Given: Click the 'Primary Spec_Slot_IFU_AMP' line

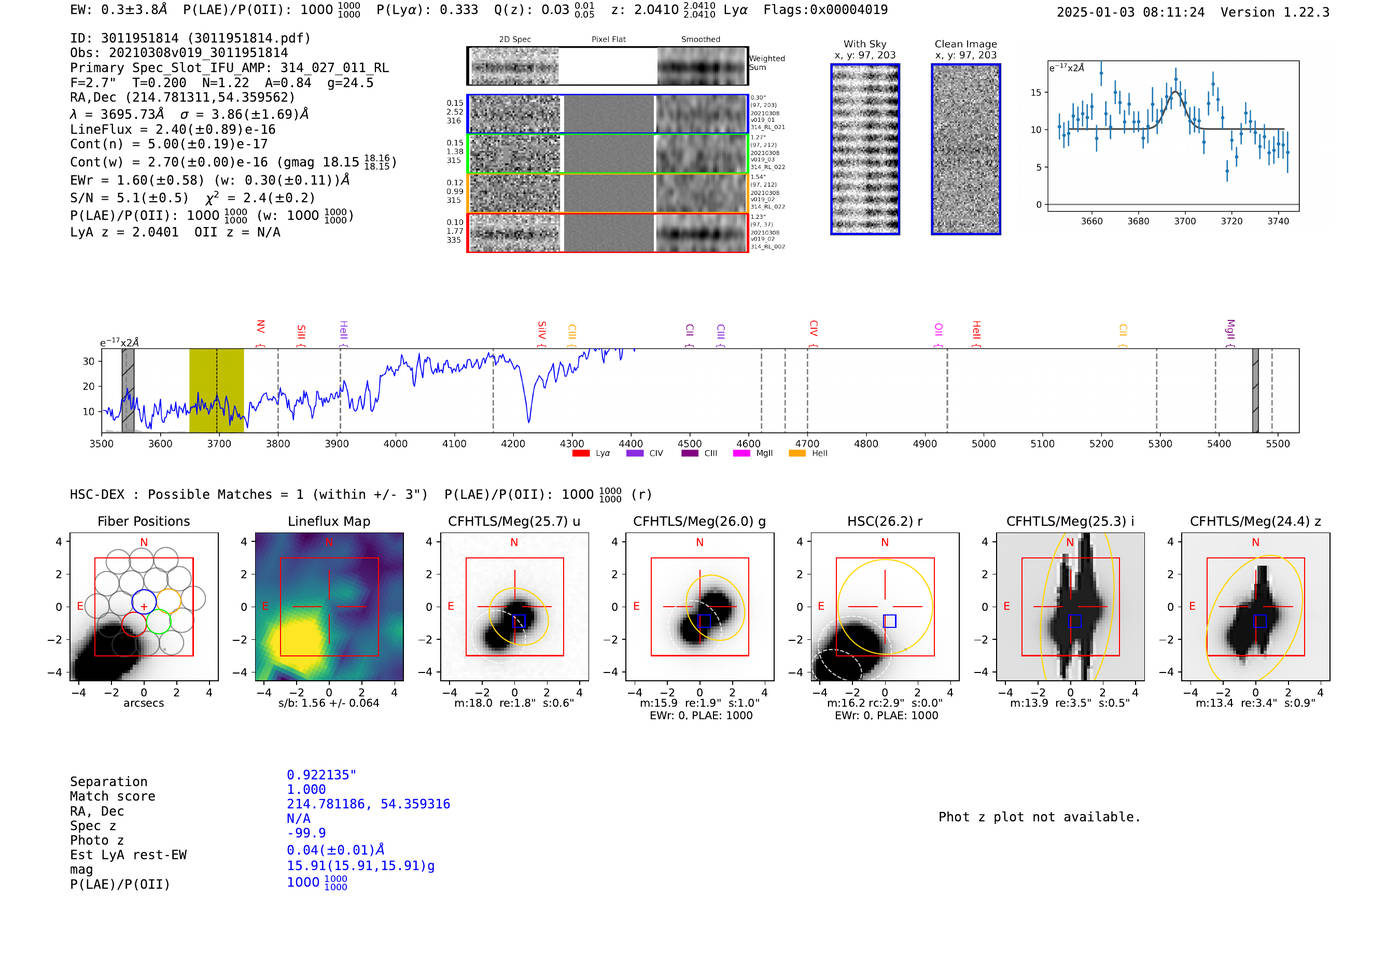Looking at the screenshot, I should coord(229,68).
